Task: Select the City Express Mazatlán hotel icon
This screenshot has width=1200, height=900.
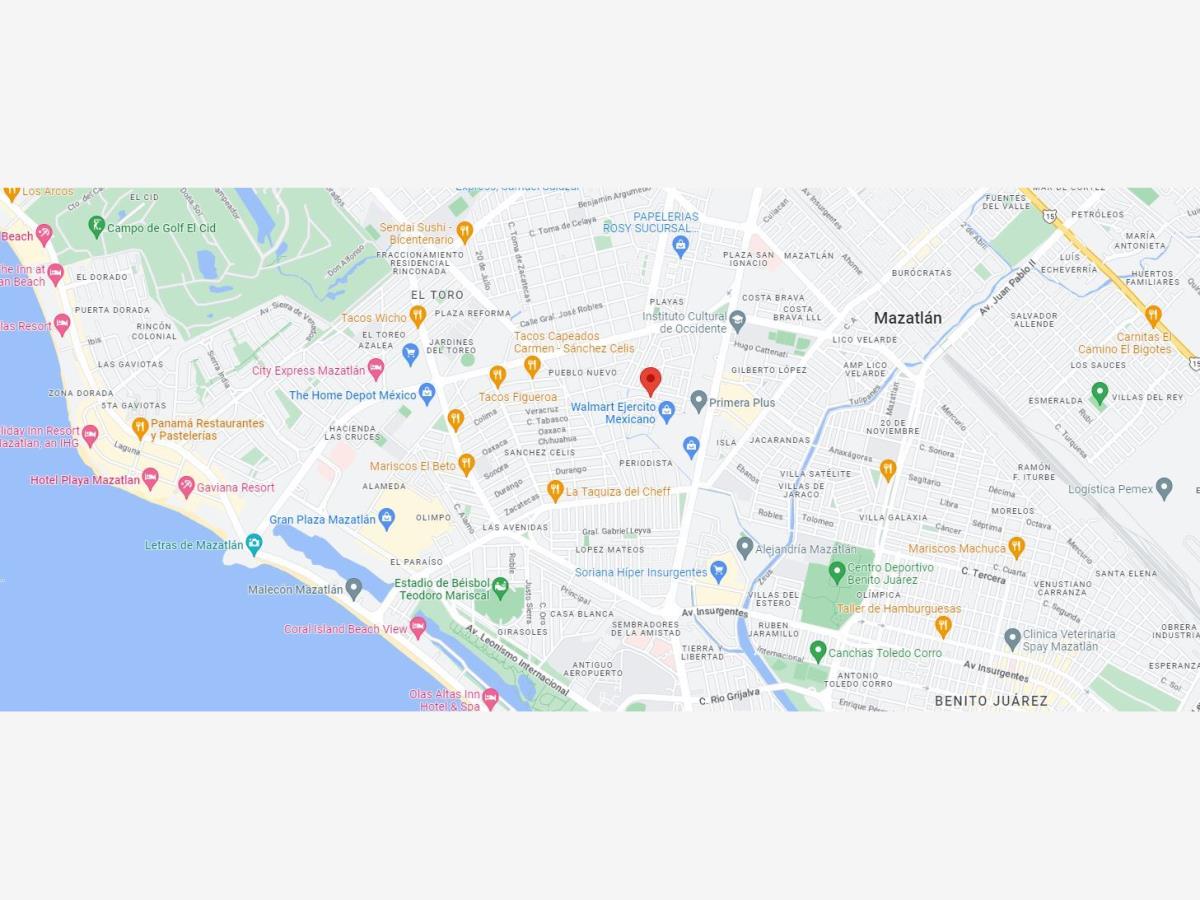Action: [x=376, y=369]
